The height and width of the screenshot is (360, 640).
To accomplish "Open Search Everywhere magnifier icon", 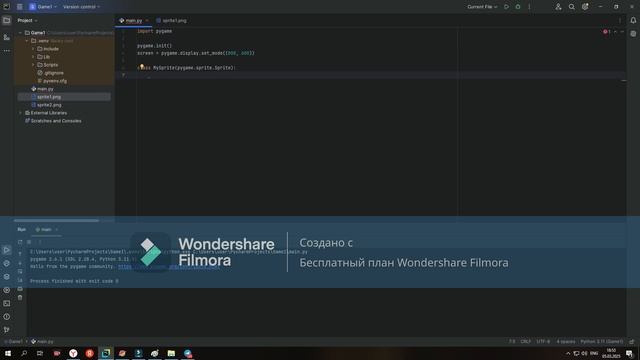I will [x=572, y=7].
